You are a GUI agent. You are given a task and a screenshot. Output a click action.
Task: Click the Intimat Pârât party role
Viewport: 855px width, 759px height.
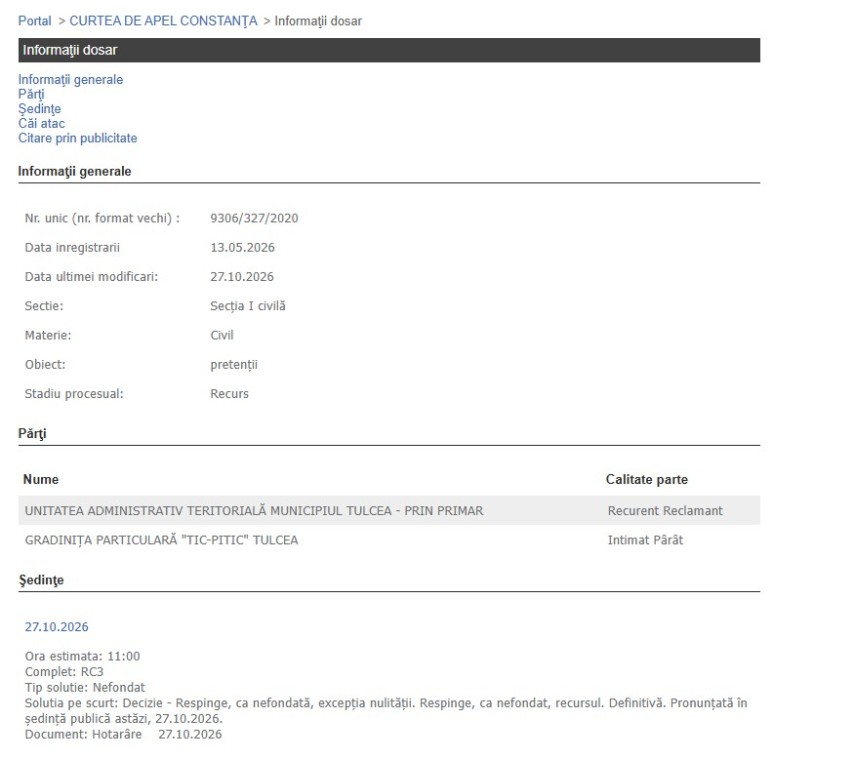tap(645, 540)
